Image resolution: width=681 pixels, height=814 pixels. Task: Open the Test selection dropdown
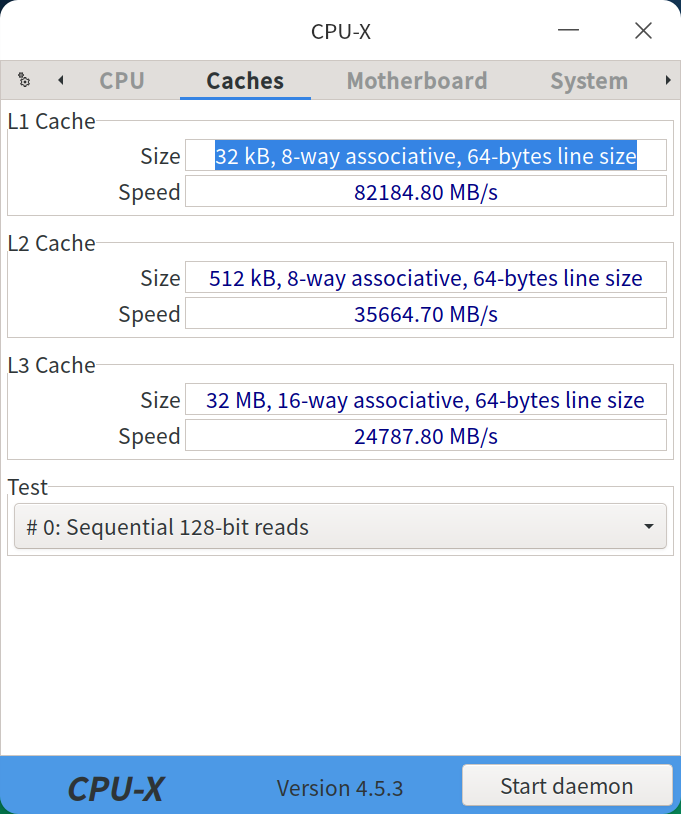[340, 527]
